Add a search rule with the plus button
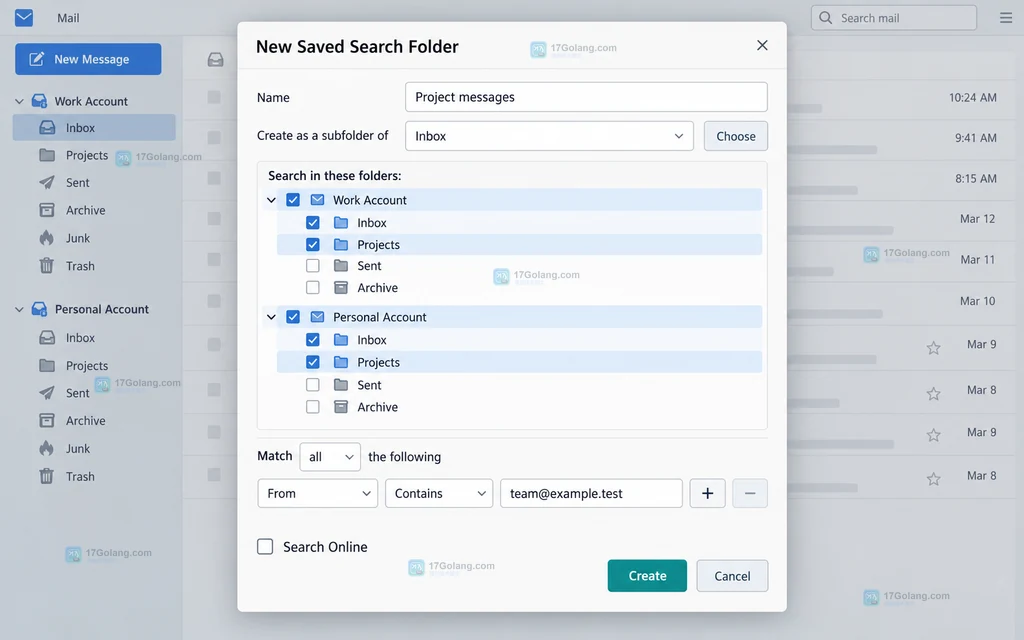This screenshot has width=1024, height=640. click(707, 493)
